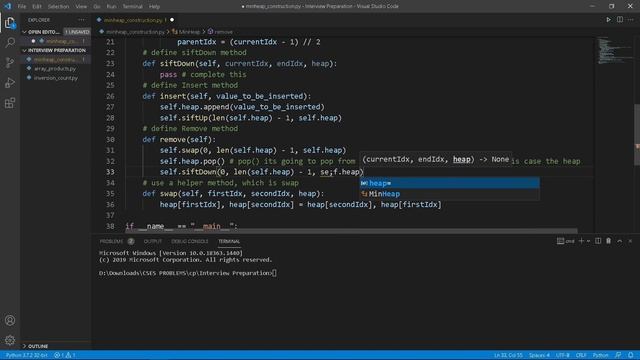Viewport: 640px width, 360px height.
Task: Create a new terminal with plus icon
Action: point(581,241)
